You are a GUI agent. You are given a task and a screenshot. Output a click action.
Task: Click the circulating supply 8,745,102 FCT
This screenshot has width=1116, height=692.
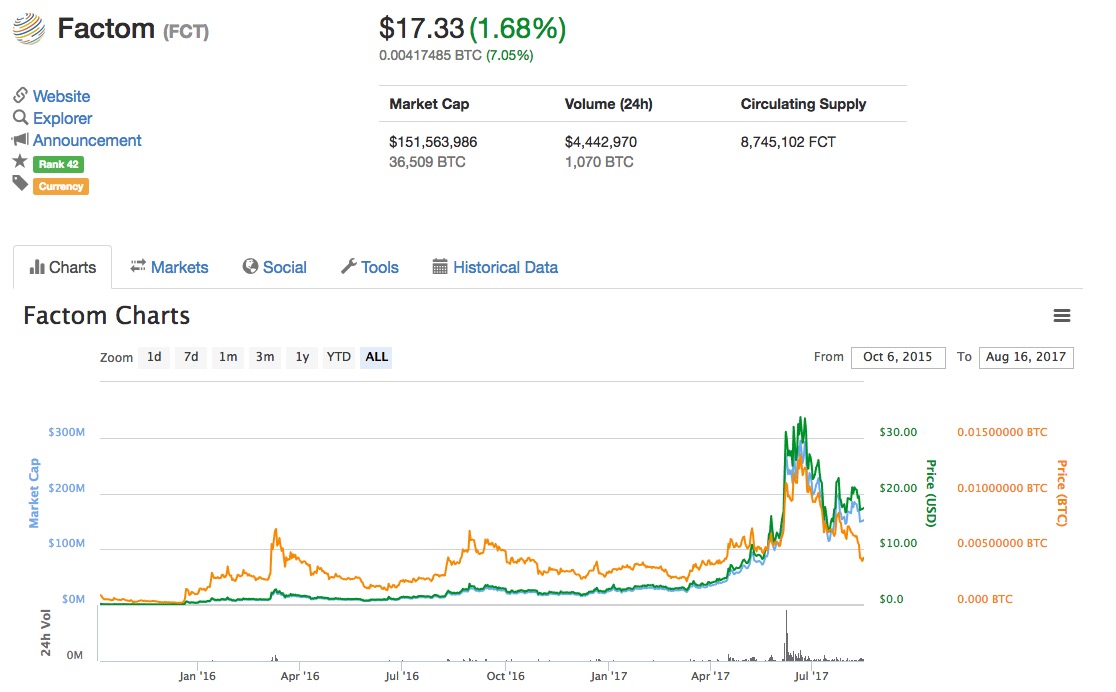coord(788,142)
